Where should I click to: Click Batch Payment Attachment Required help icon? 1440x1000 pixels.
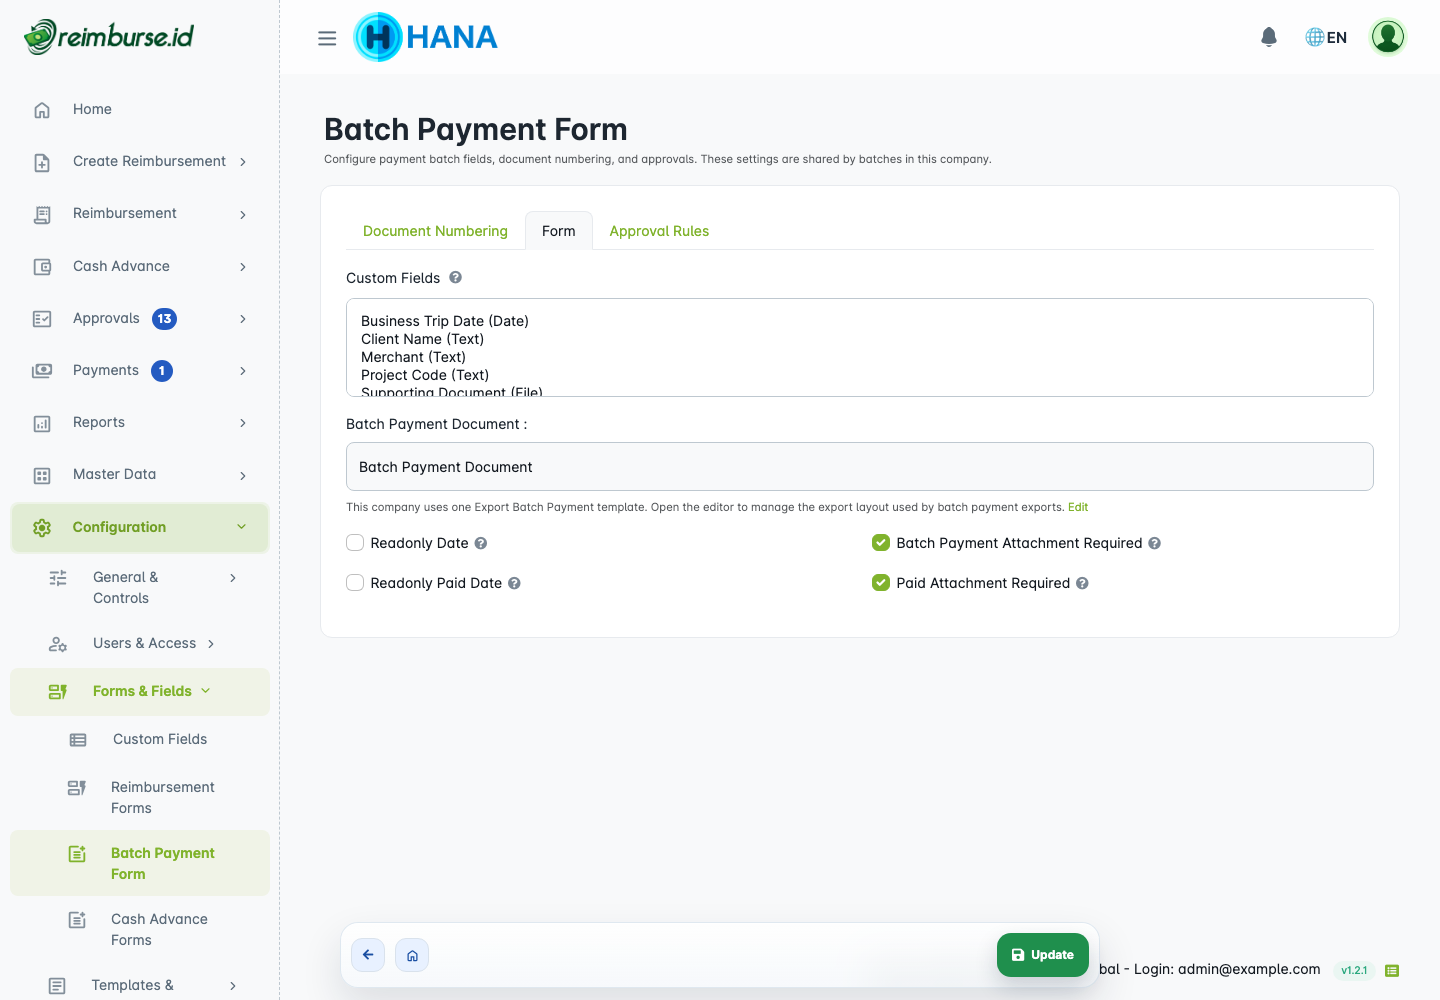coord(1154,543)
